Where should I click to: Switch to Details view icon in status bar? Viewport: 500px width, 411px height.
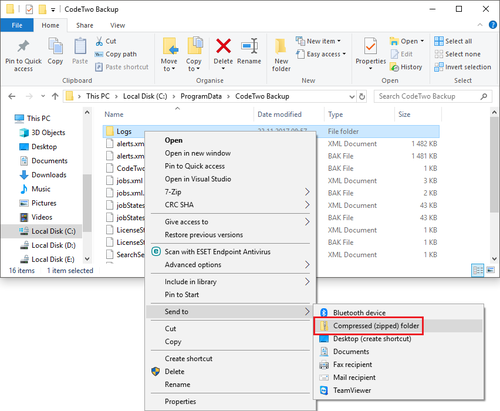pyautogui.click(x=477, y=270)
